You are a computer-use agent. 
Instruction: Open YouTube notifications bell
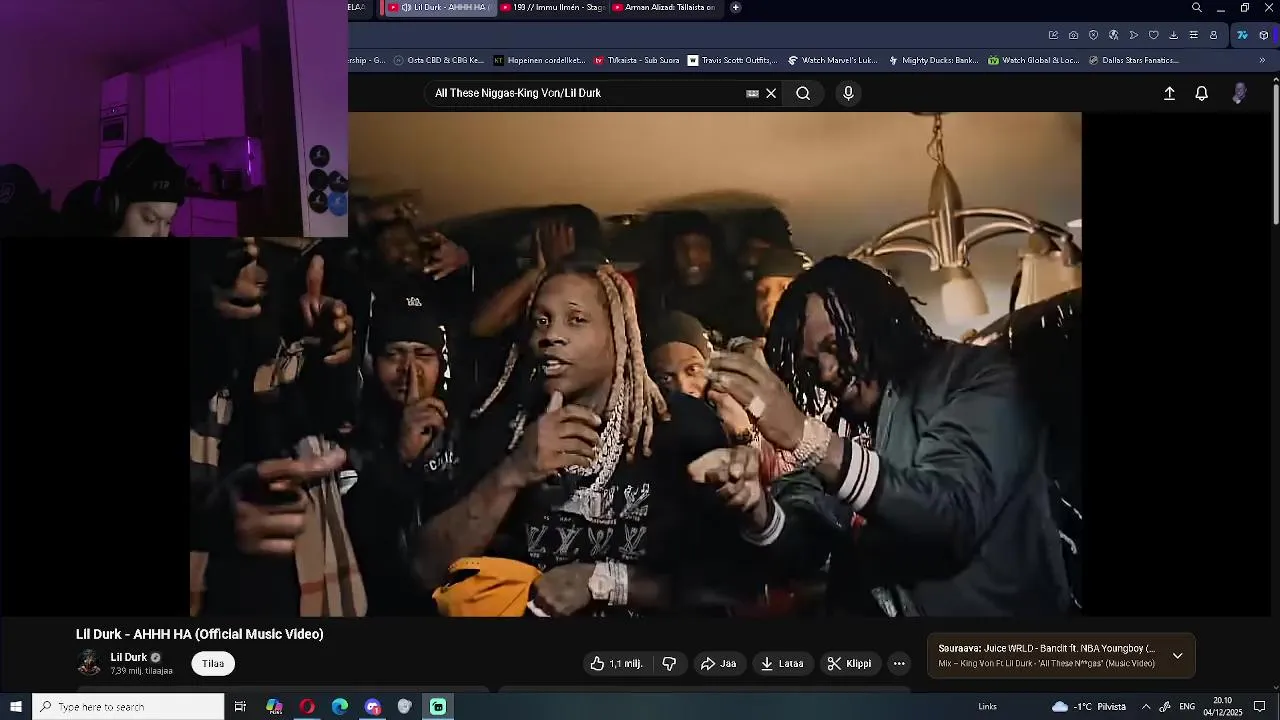pos(1202,93)
